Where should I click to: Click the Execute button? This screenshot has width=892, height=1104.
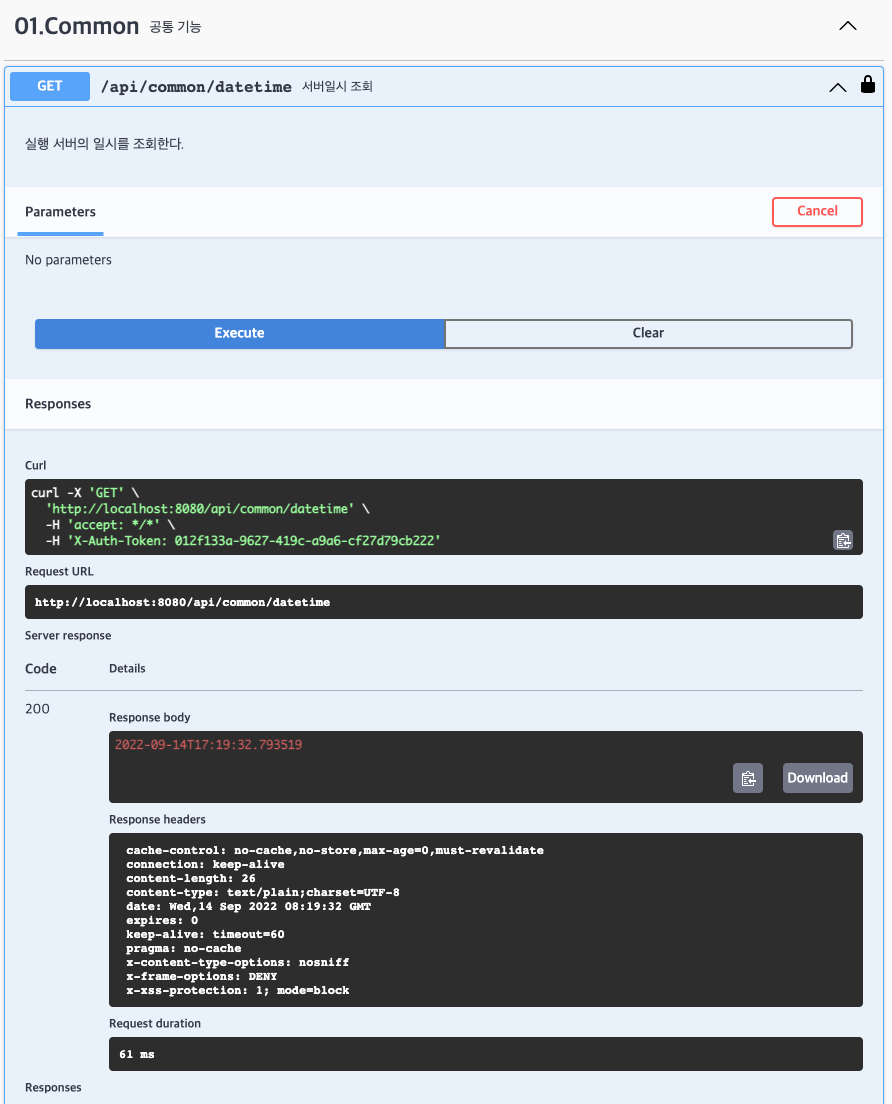pos(239,333)
